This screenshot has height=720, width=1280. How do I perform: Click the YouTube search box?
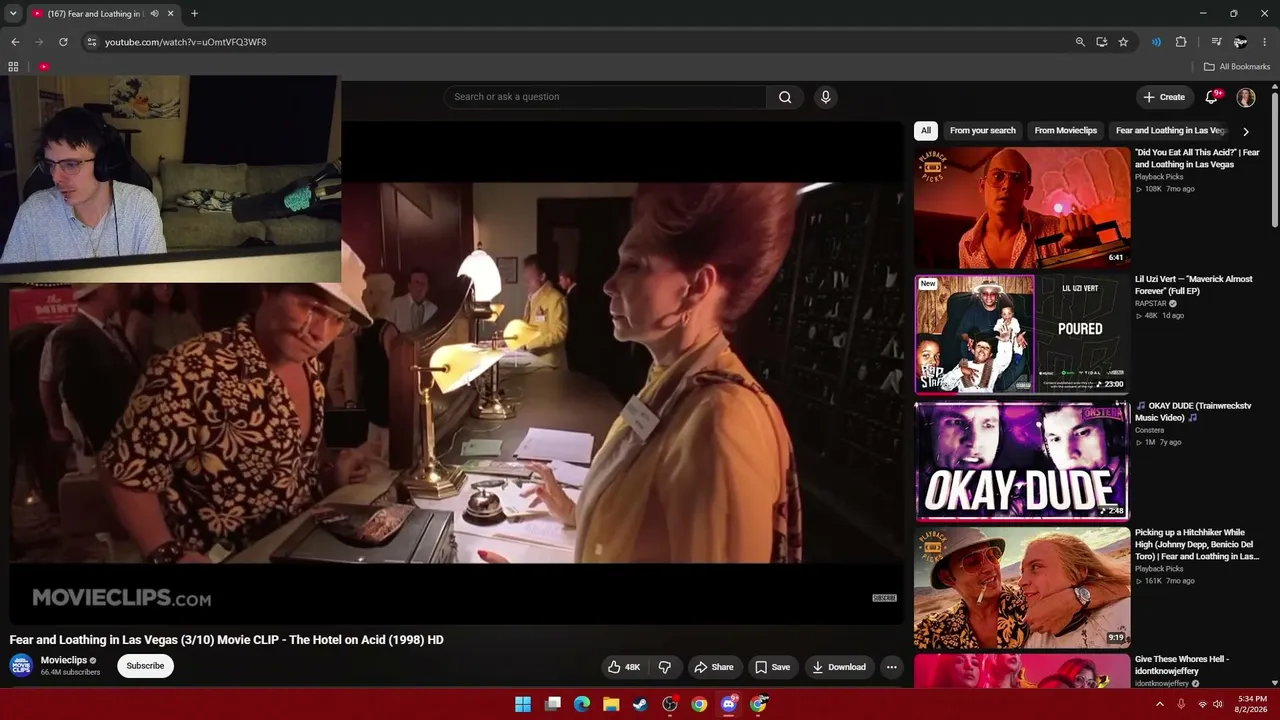(x=605, y=97)
